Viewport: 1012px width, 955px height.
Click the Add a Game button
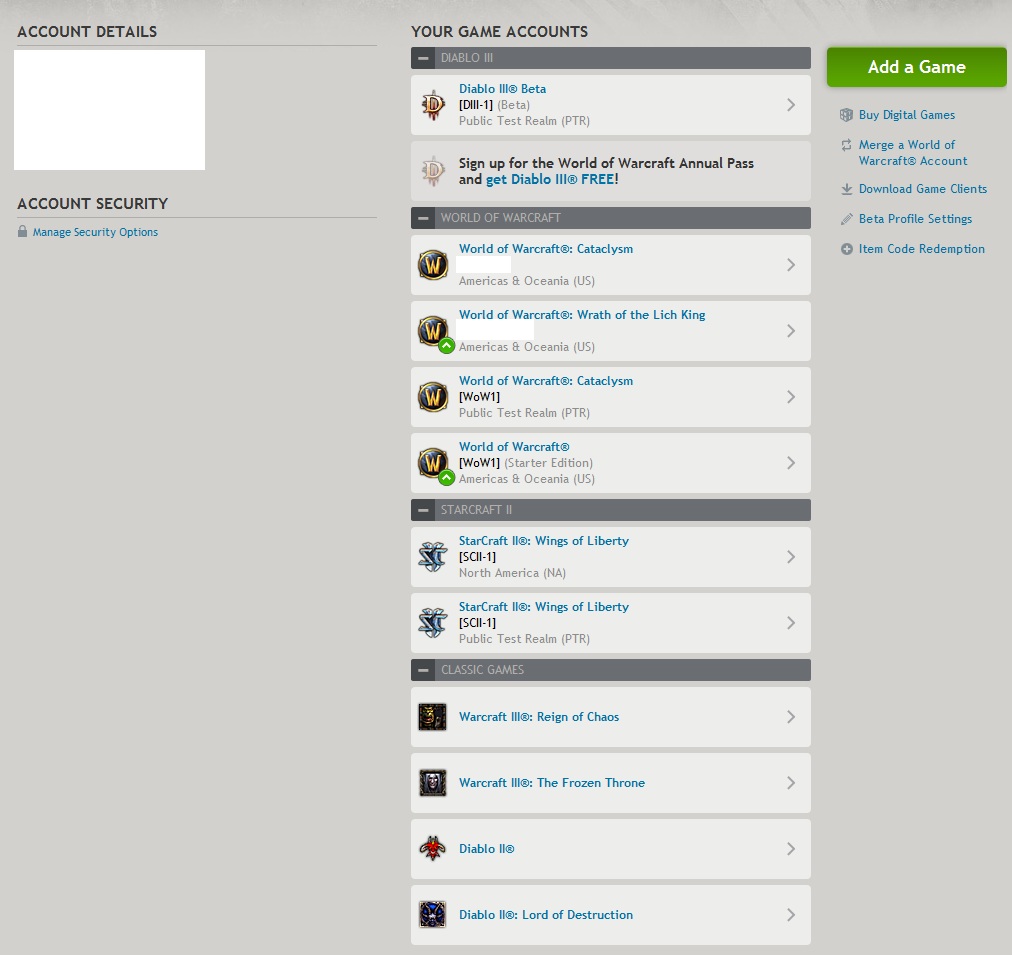pyautogui.click(x=916, y=67)
